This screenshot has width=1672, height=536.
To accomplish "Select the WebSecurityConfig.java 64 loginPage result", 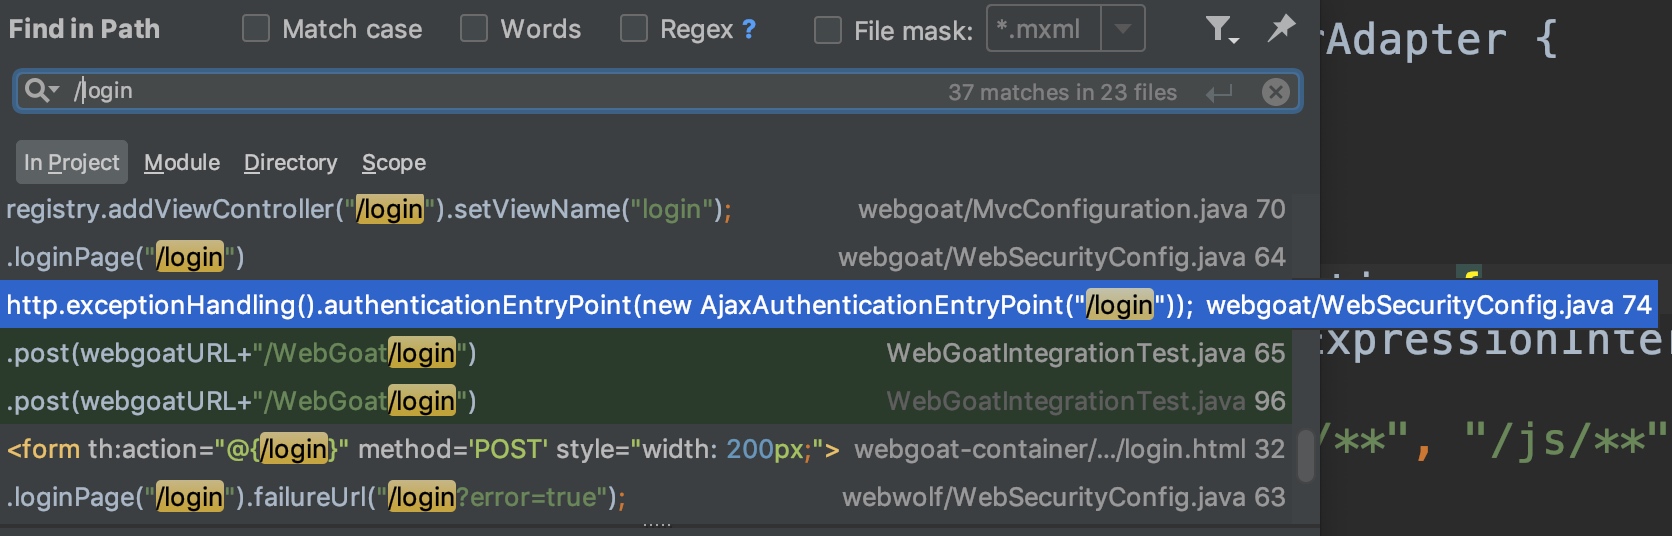I will click(646, 257).
